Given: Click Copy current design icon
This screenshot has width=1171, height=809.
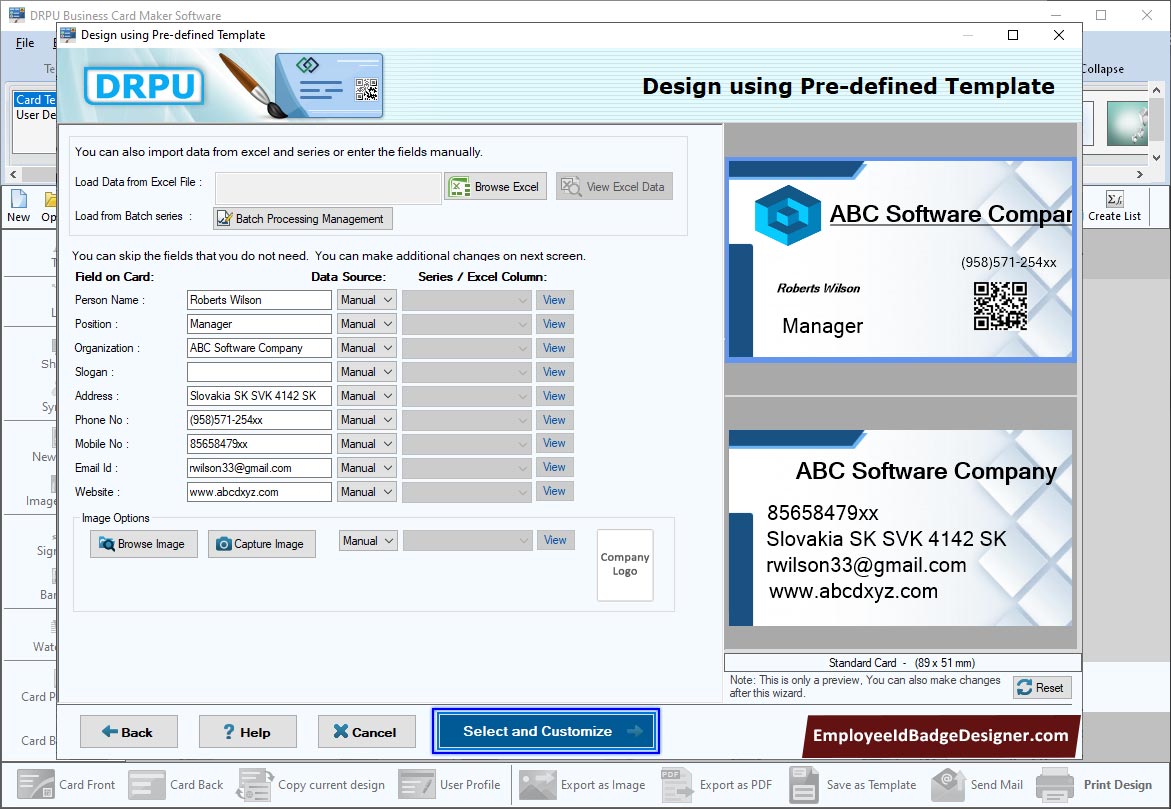Looking at the screenshot, I should click(255, 784).
